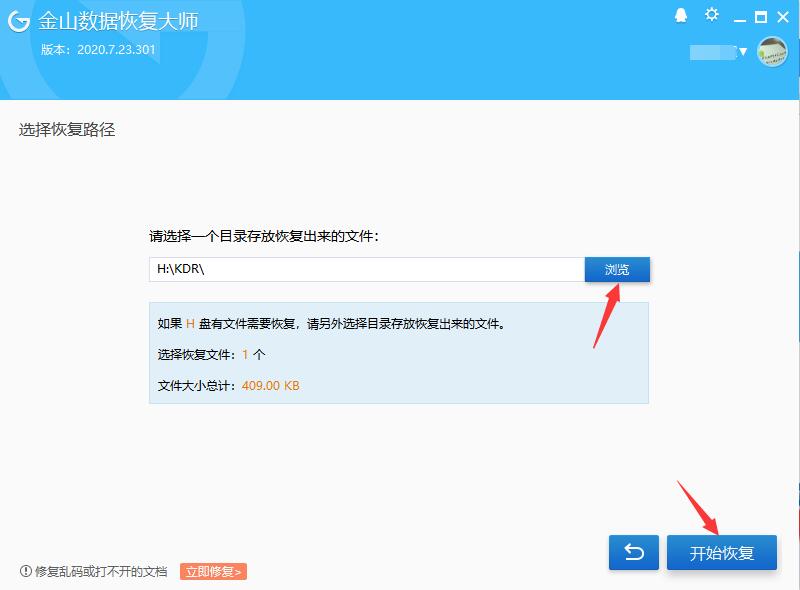The height and width of the screenshot is (590, 800).
Task: Open the QQ customer service icon
Action: (x=681, y=16)
